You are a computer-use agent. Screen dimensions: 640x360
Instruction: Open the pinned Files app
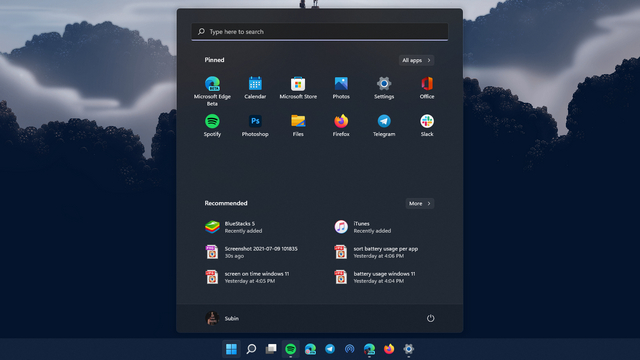[298, 125]
